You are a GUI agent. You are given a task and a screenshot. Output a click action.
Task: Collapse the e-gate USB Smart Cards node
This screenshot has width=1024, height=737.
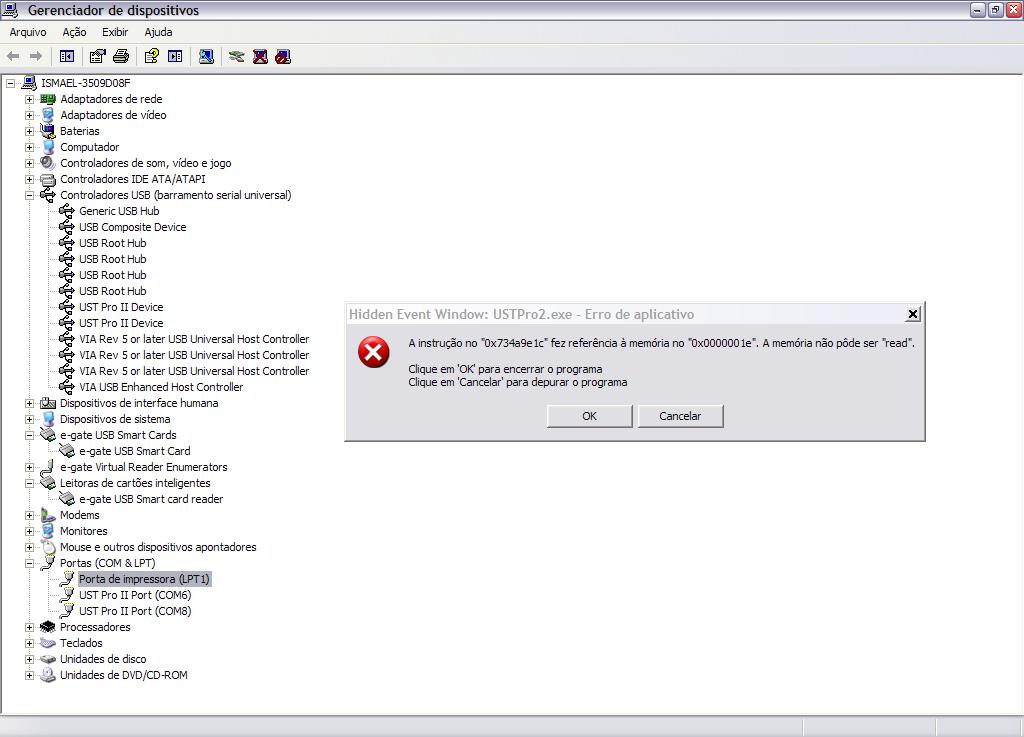click(29, 435)
